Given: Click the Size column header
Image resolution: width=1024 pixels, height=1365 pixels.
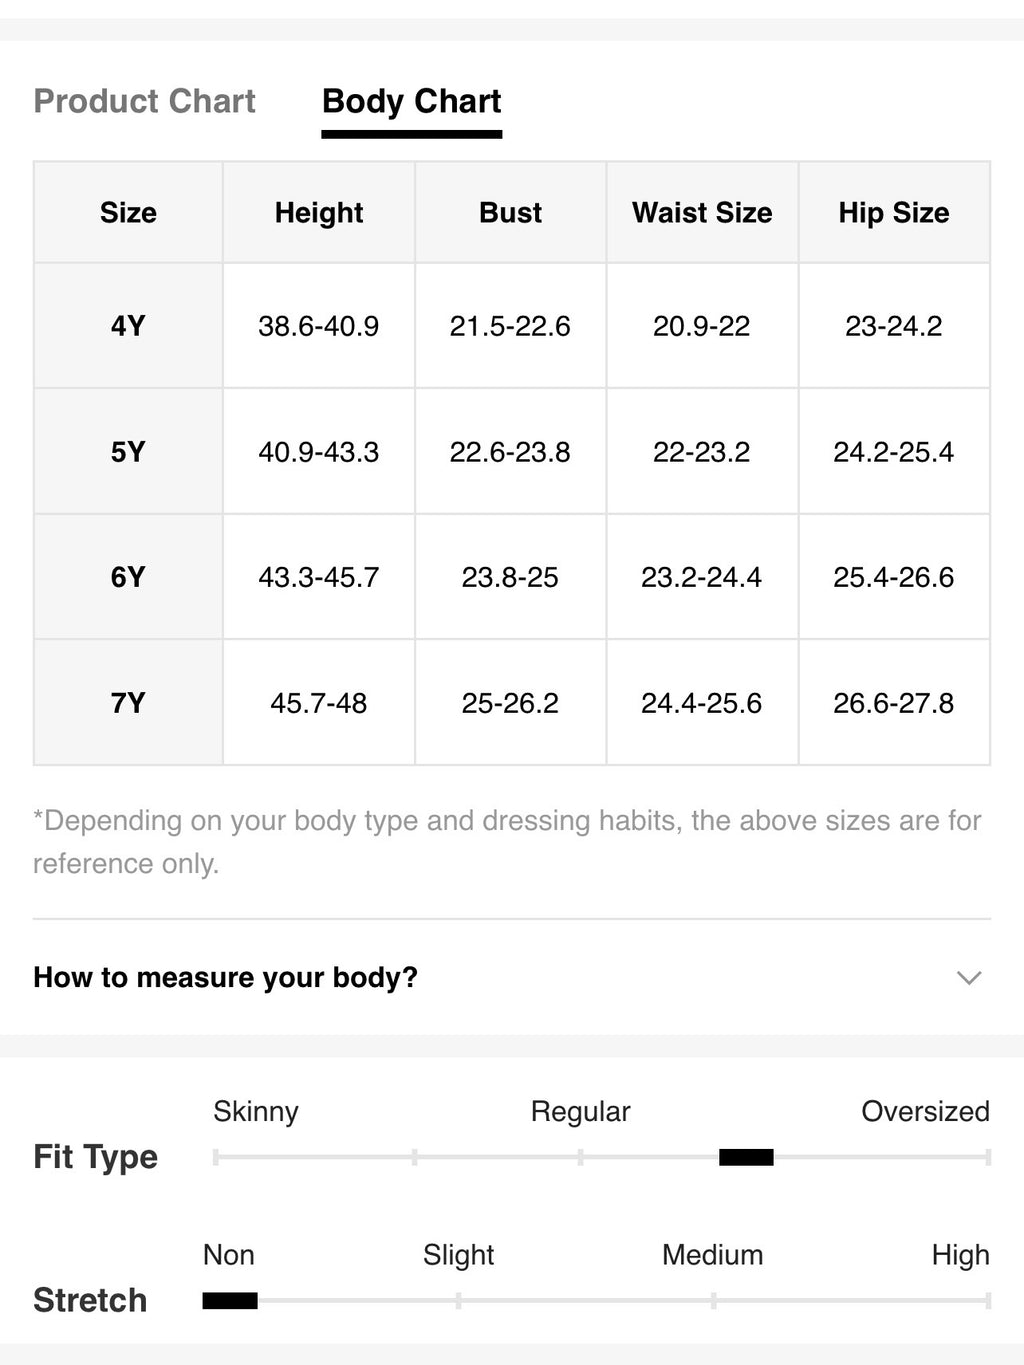Looking at the screenshot, I should [128, 213].
